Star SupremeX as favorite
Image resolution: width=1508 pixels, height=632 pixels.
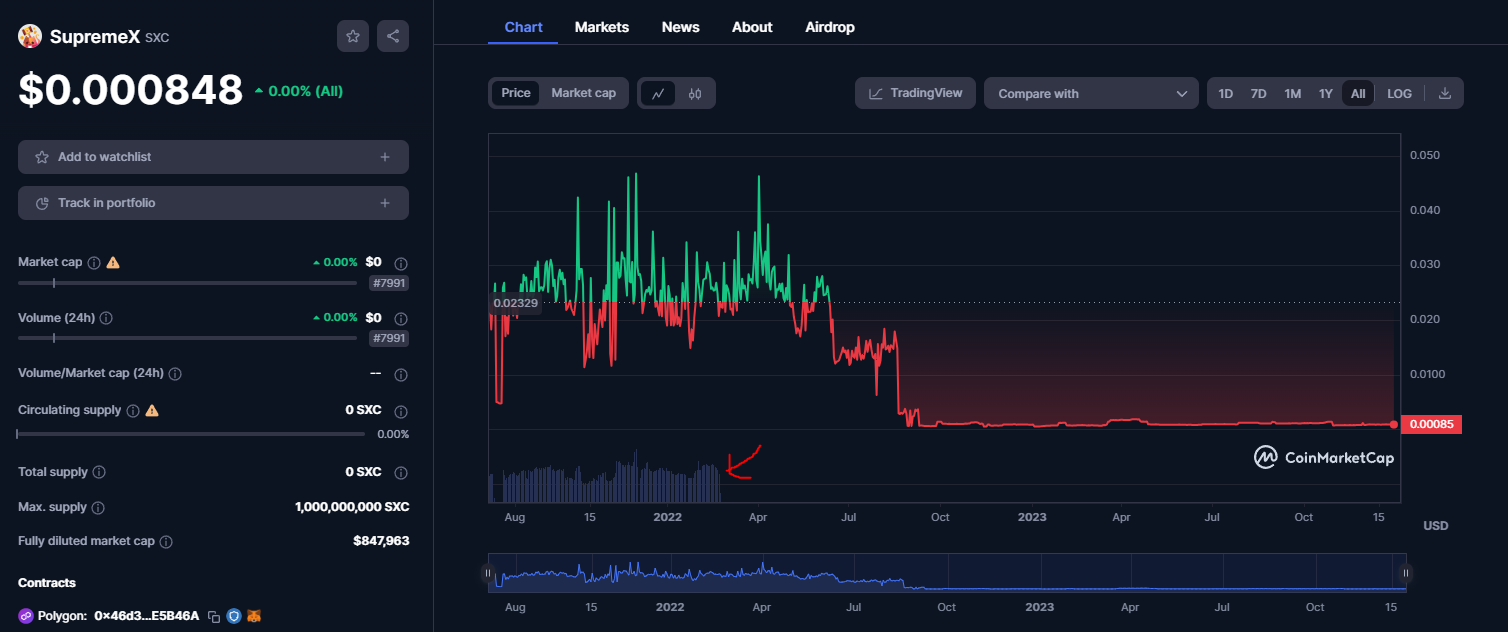(x=353, y=36)
